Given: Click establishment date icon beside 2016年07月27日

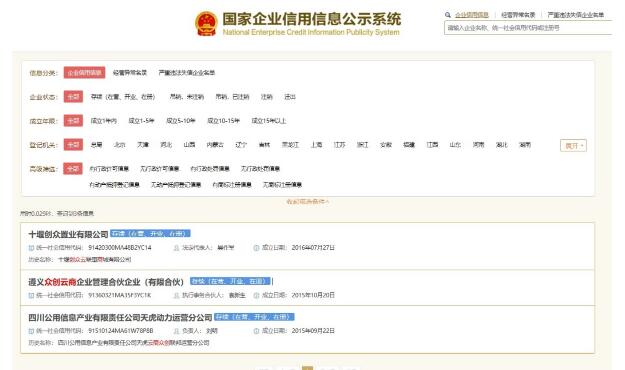Looking at the screenshot, I should tap(256, 248).
